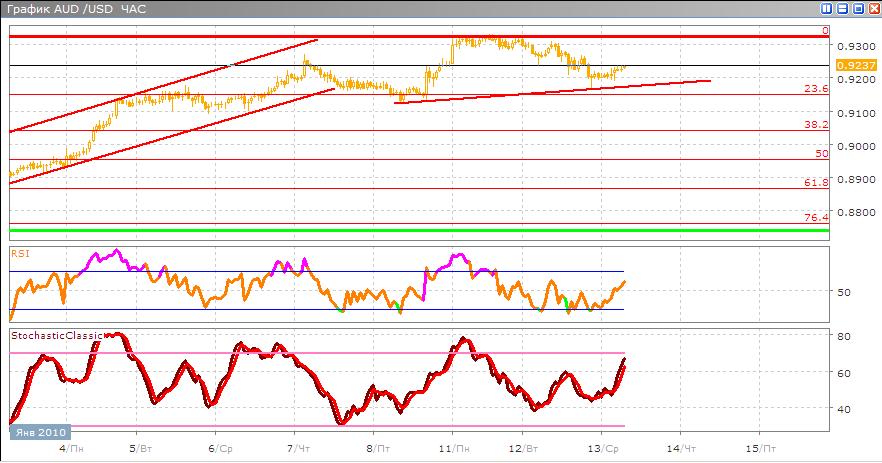
Task: Click the Янв 2010 month label
Action: (x=40, y=432)
